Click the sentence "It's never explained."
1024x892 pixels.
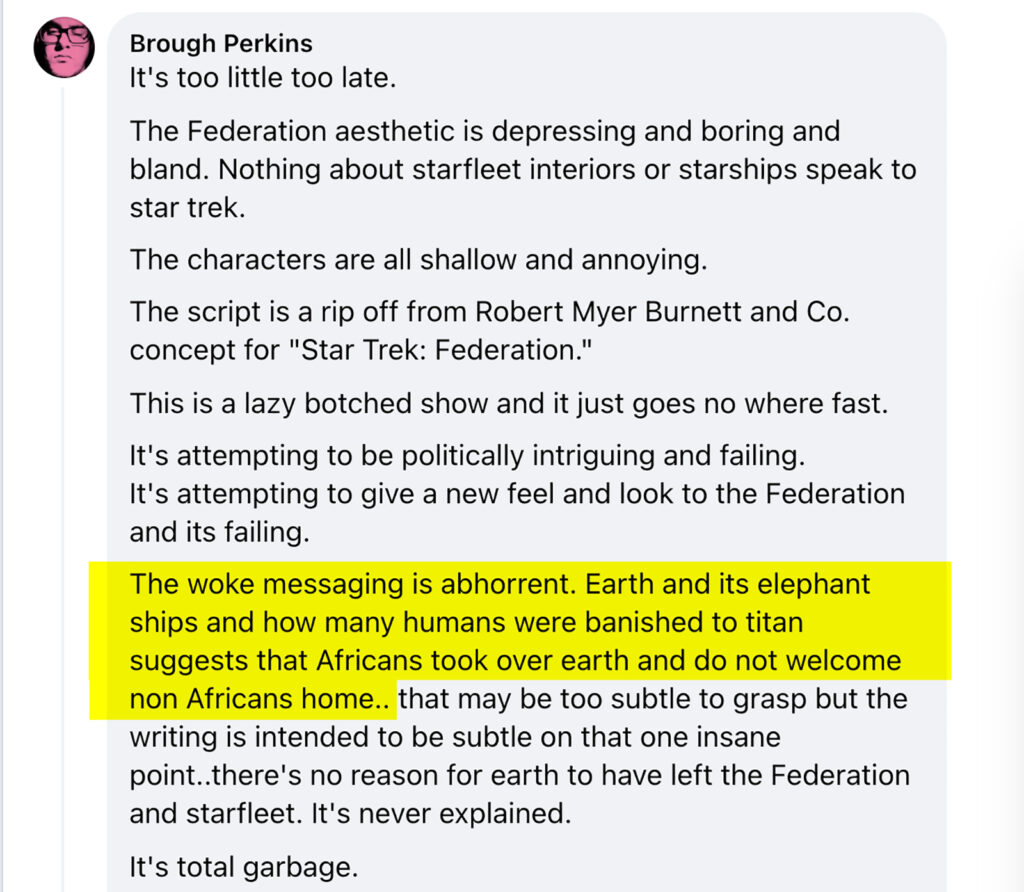[x=441, y=814]
